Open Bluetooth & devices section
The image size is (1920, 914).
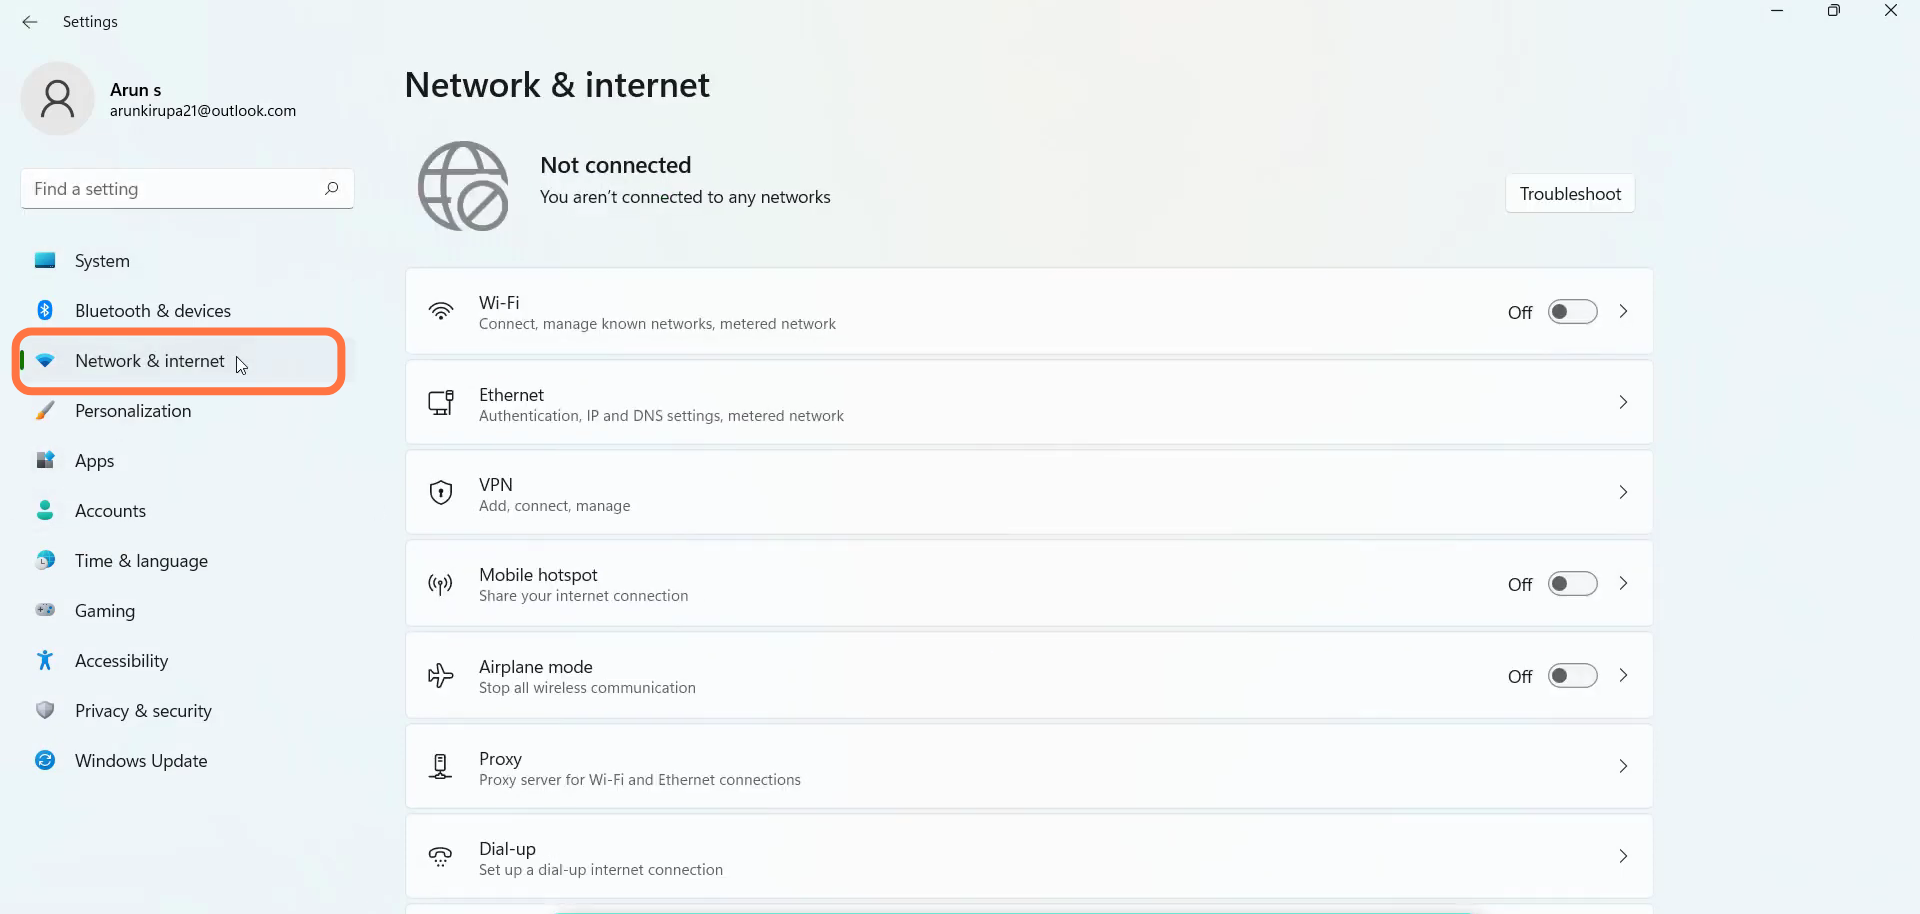point(153,311)
